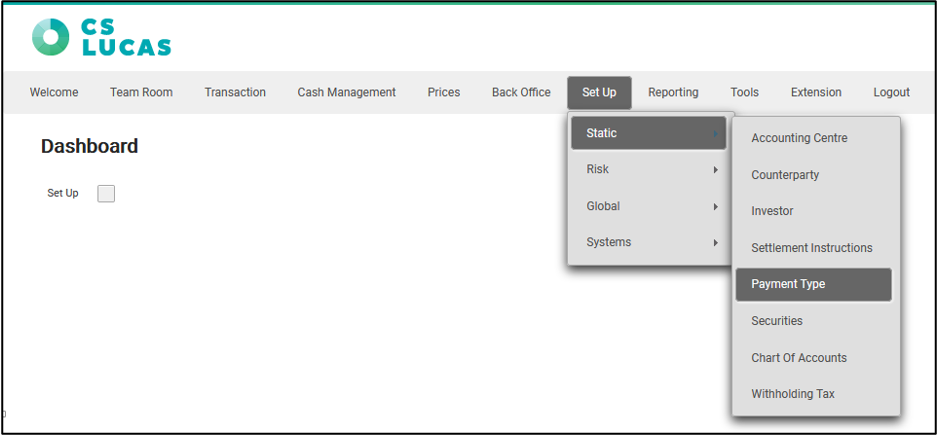Viewport: 938px width, 436px height.
Task: Switch to the Back Office menu
Action: coord(521,92)
